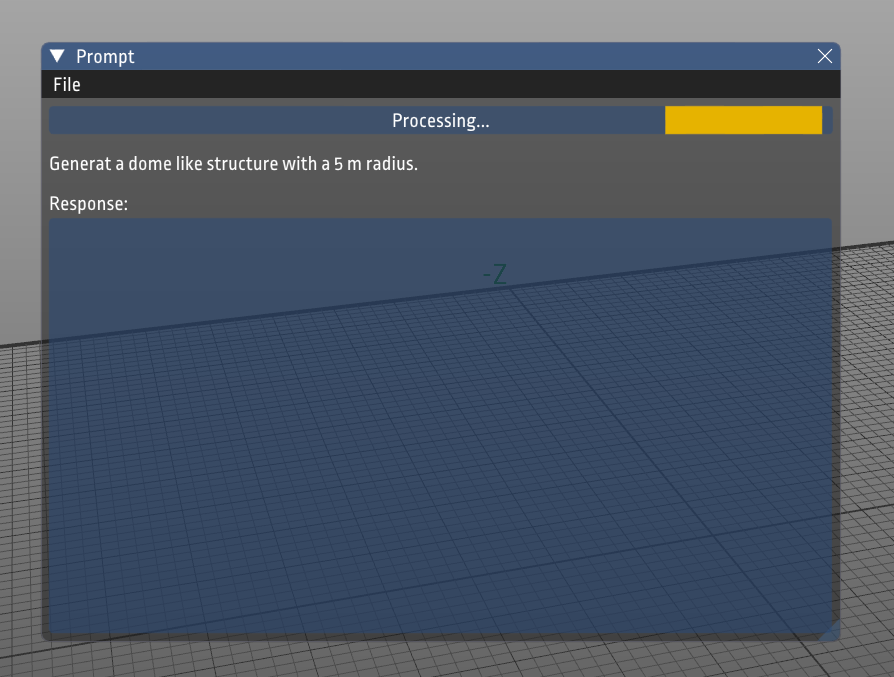Click the Prompt title text
The image size is (894, 677).
(105, 56)
